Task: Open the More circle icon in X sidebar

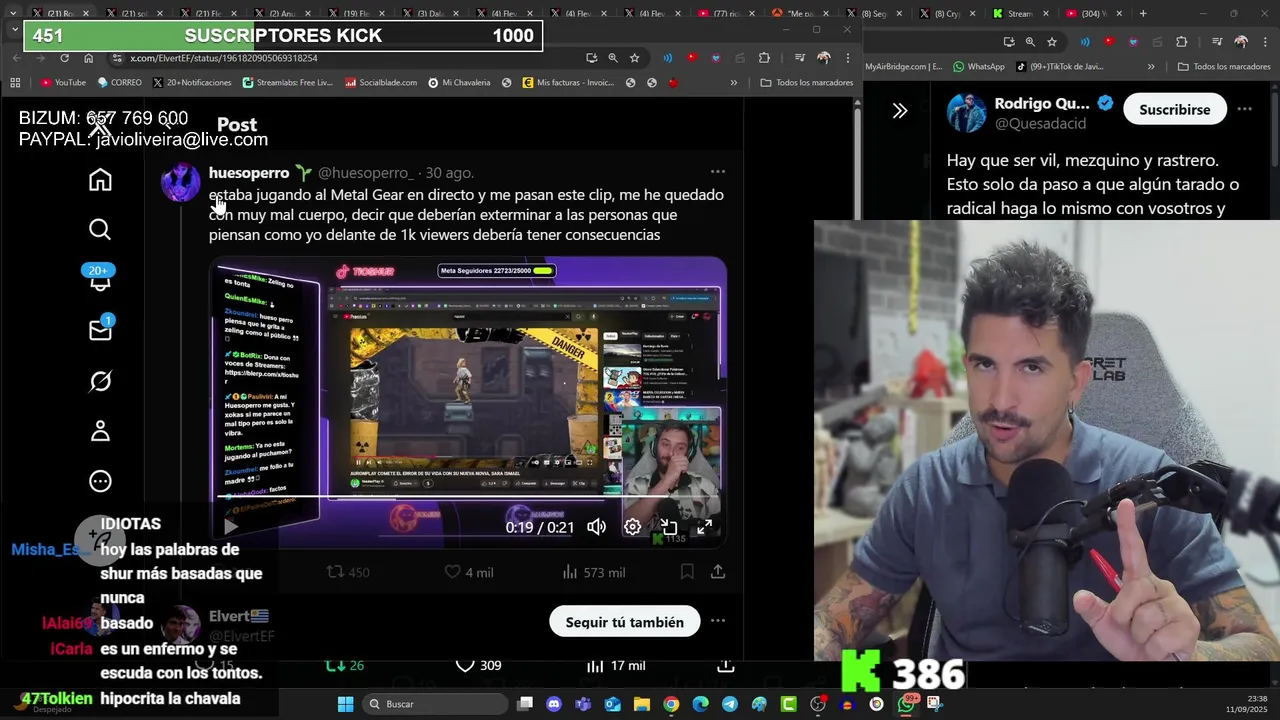Action: (100, 481)
